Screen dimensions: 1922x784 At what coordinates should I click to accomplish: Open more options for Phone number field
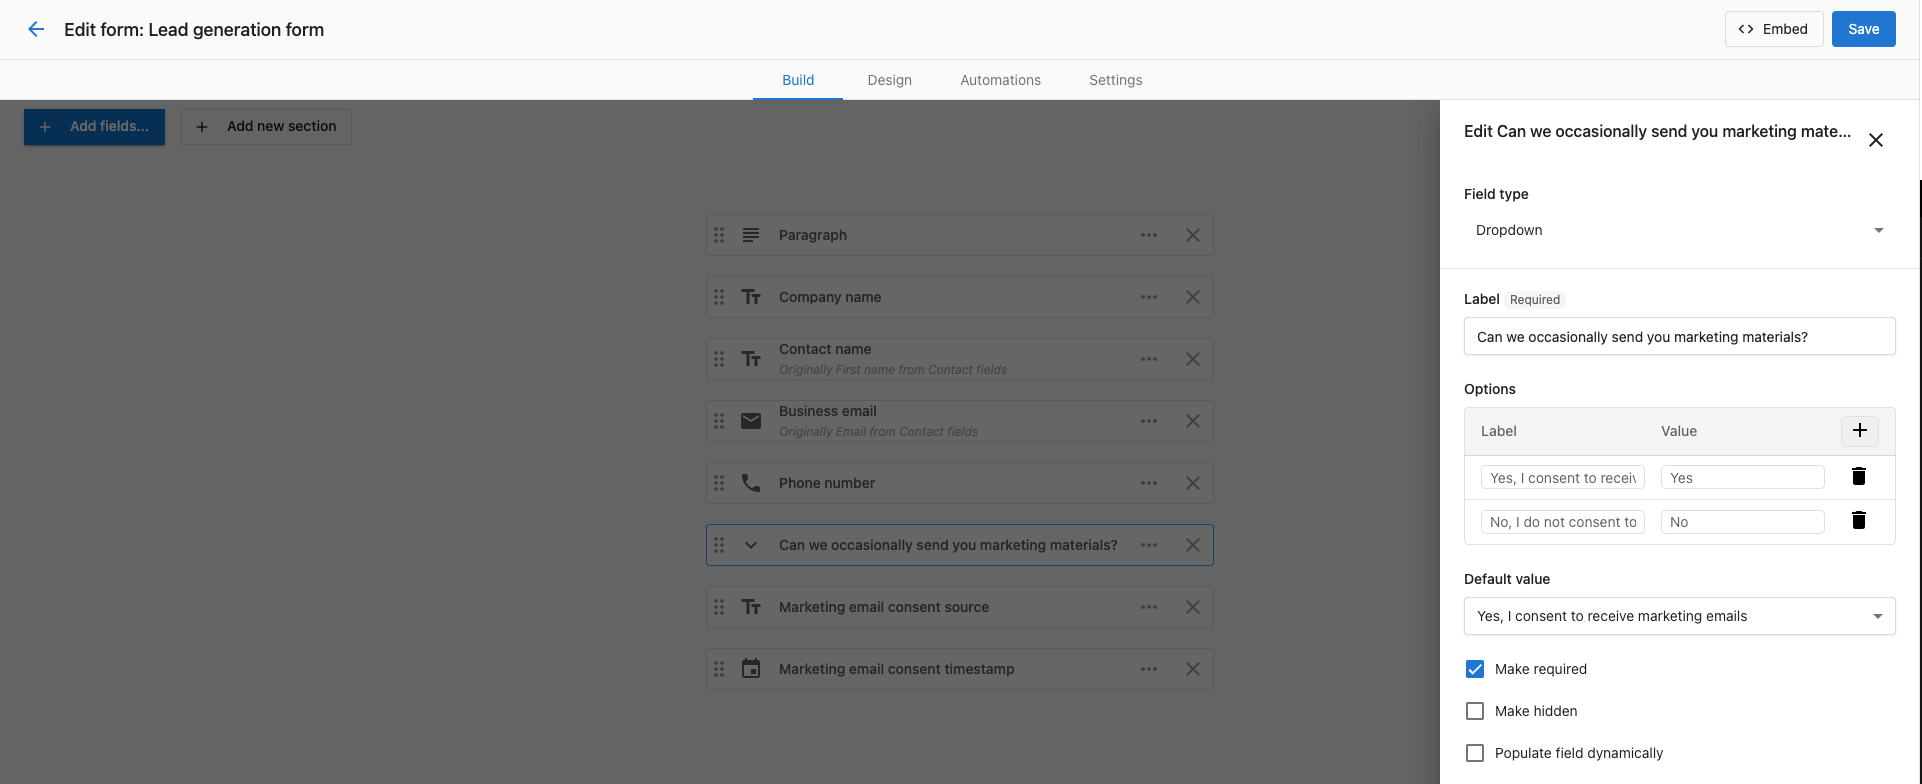[1149, 483]
